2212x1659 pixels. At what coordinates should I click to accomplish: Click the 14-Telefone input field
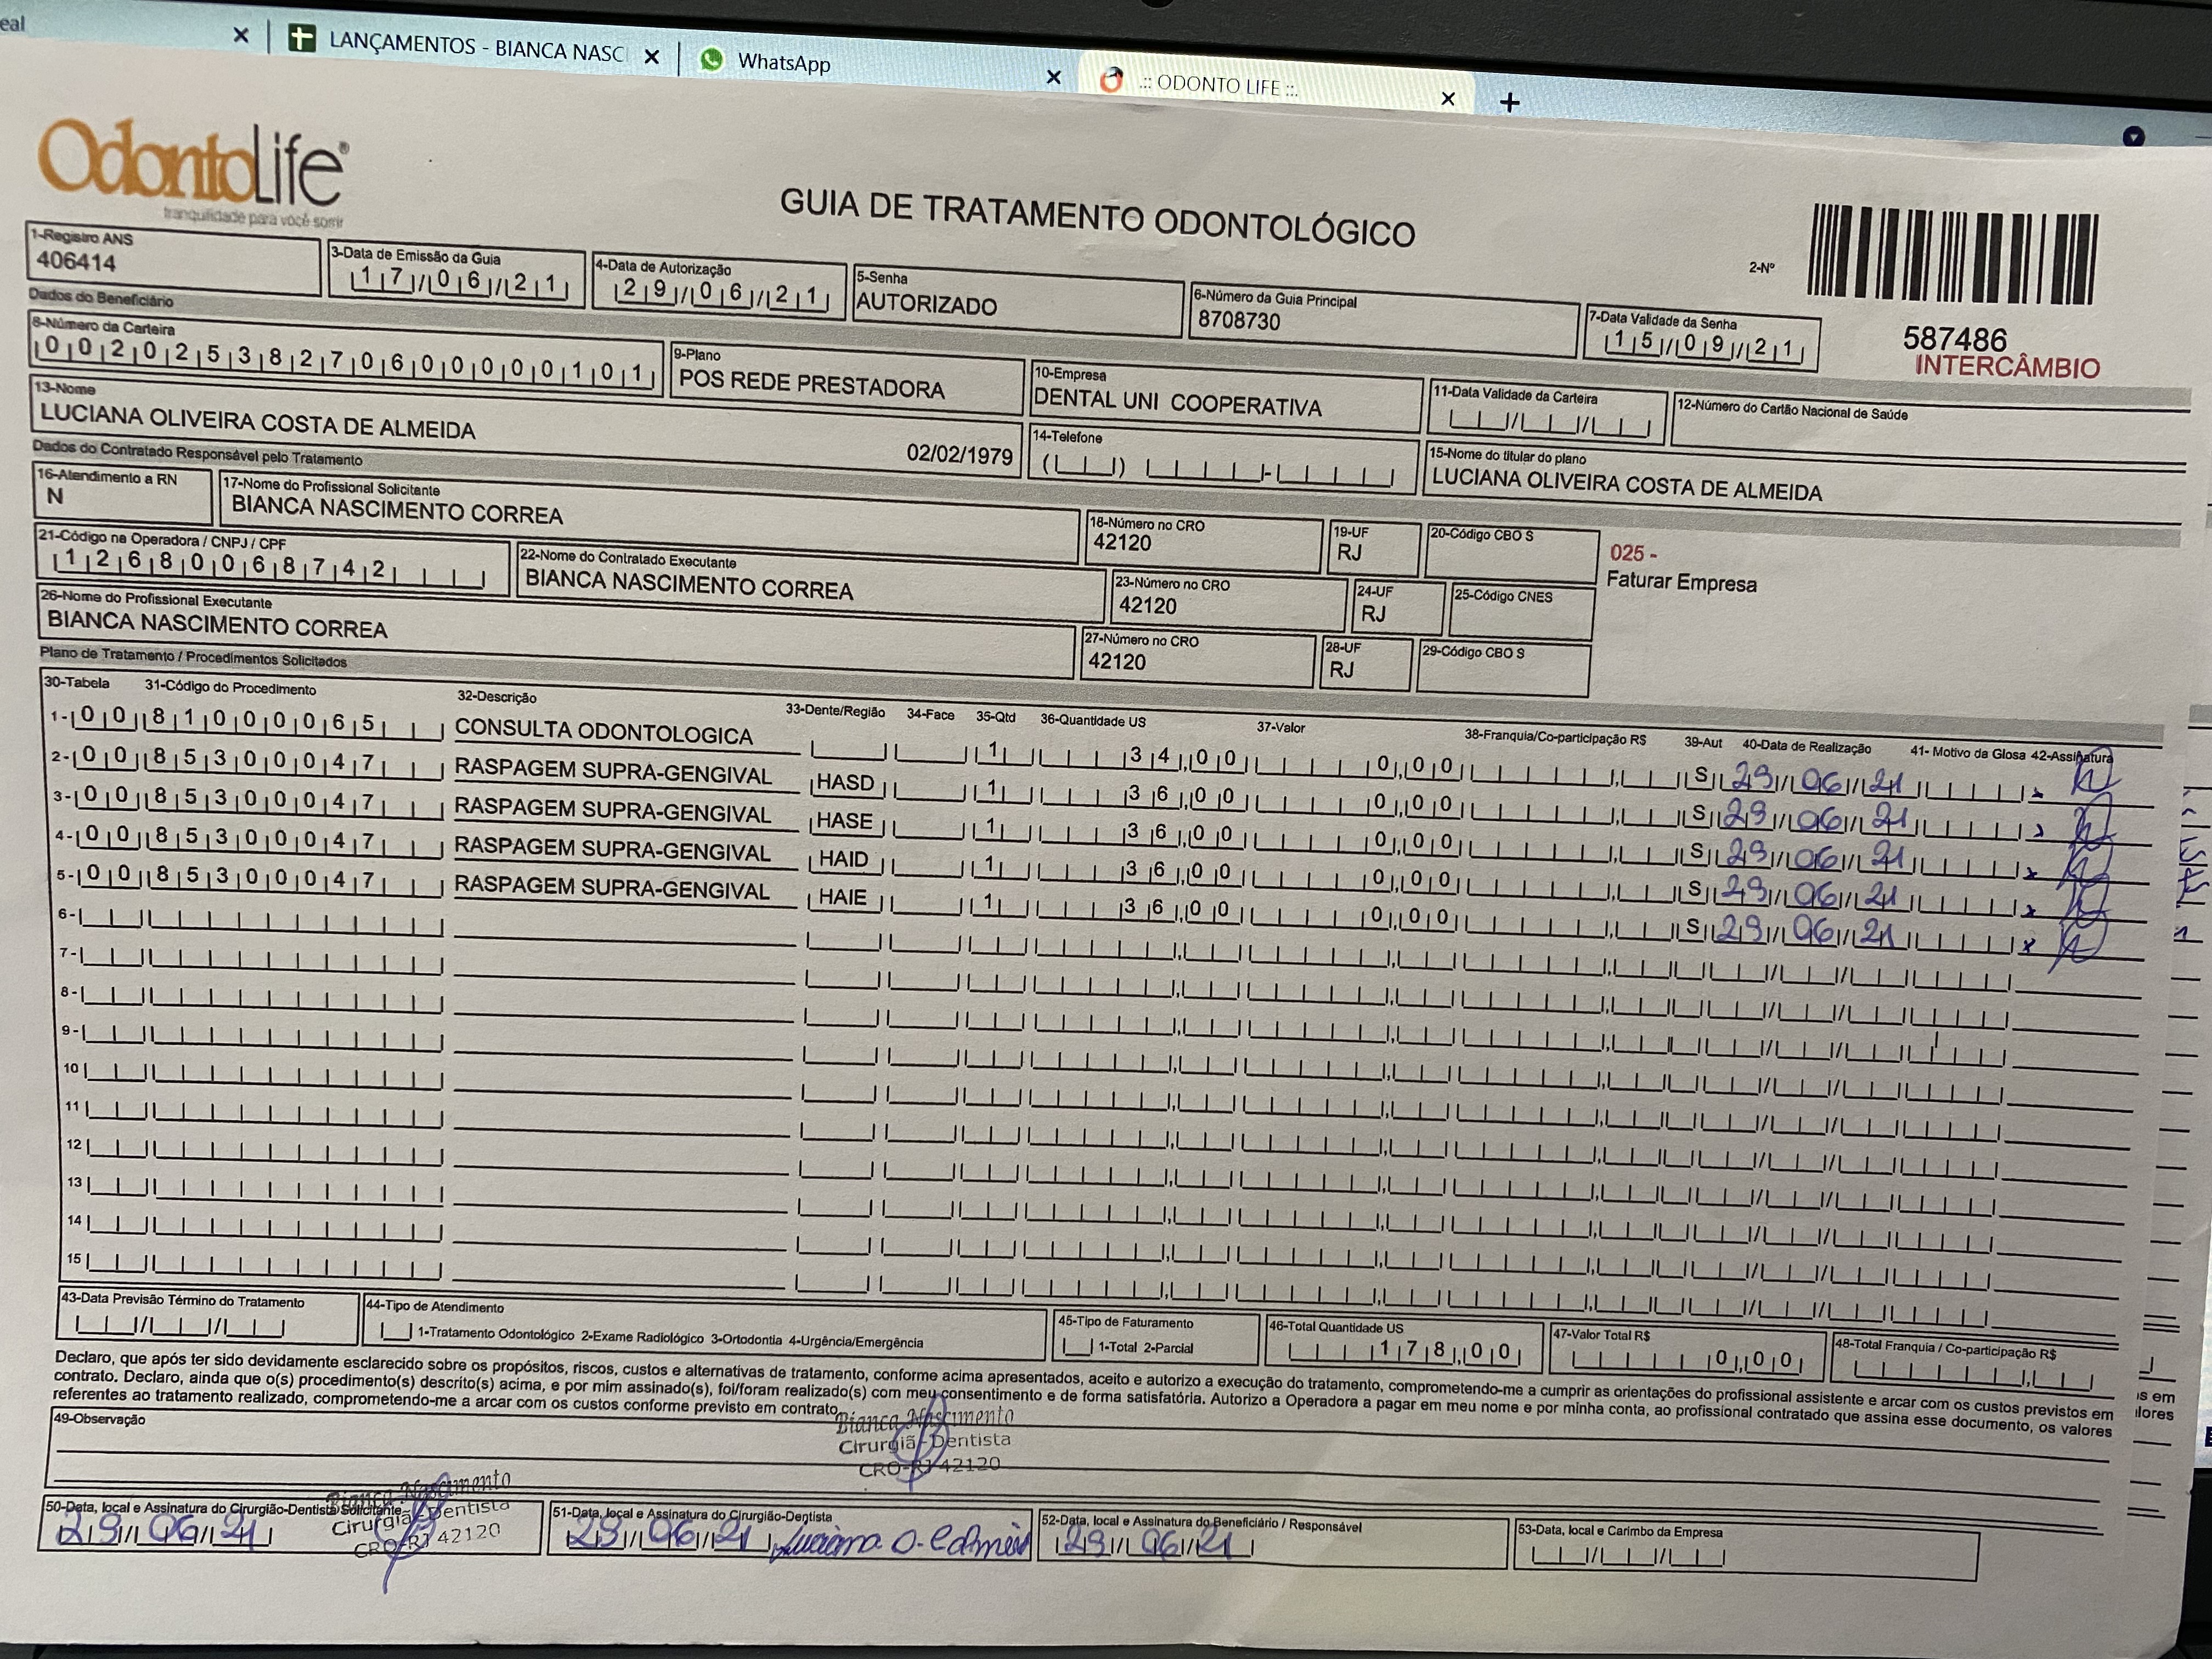pyautogui.click(x=1218, y=467)
